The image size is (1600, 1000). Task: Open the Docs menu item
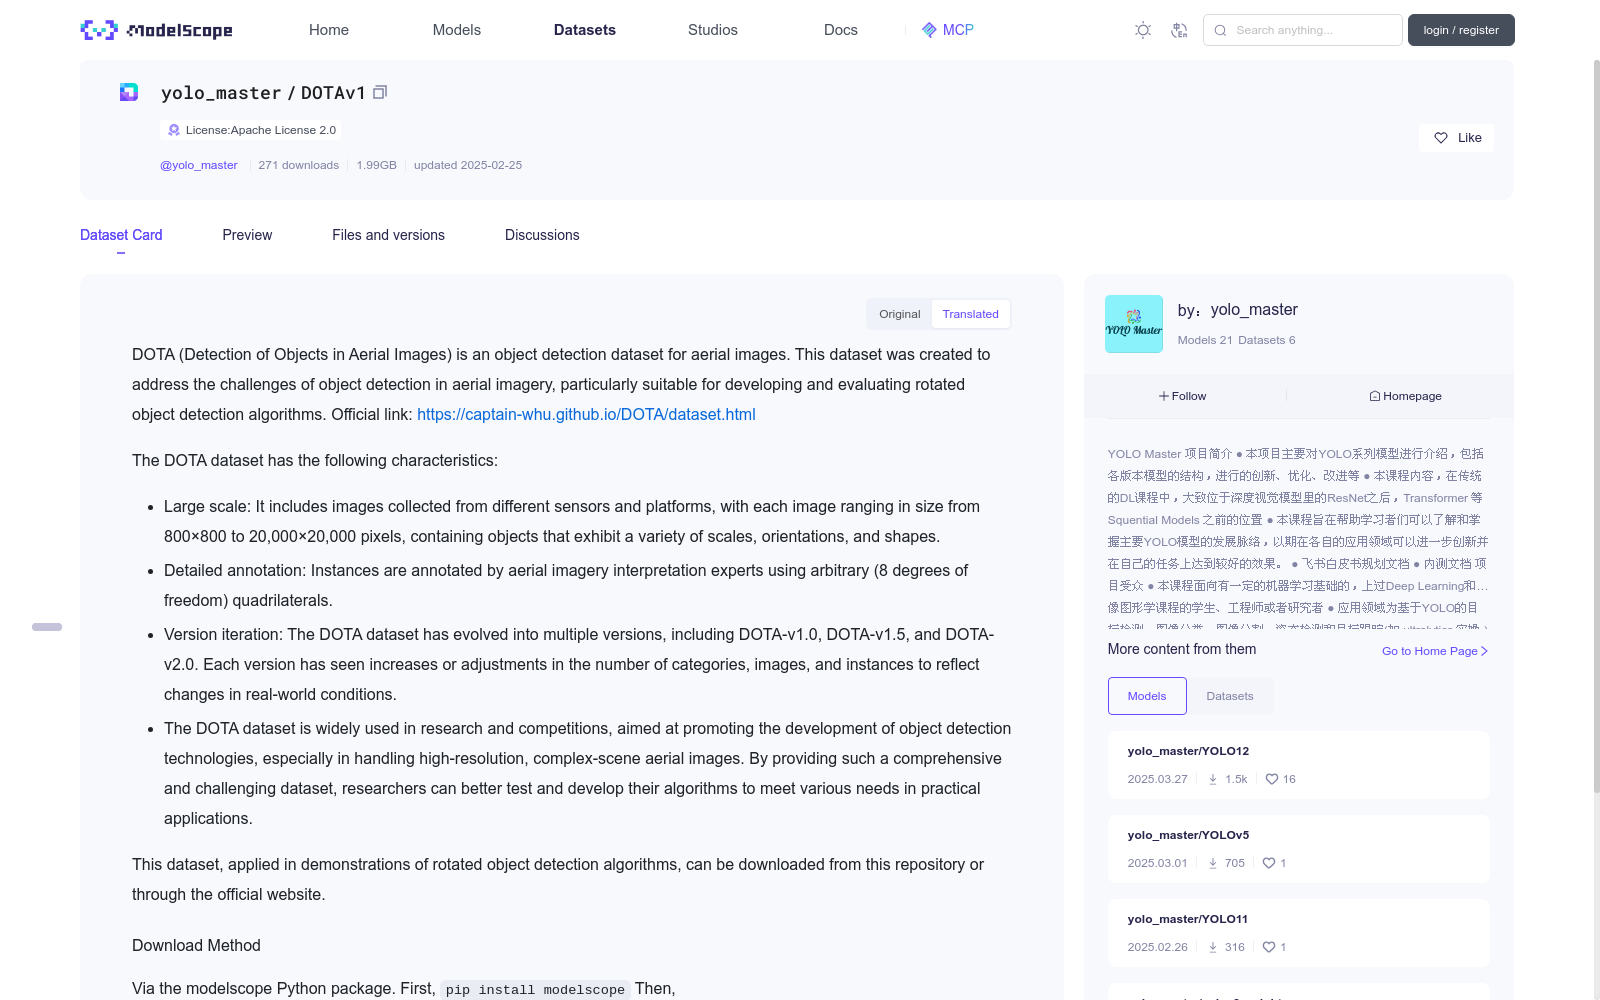(x=841, y=30)
